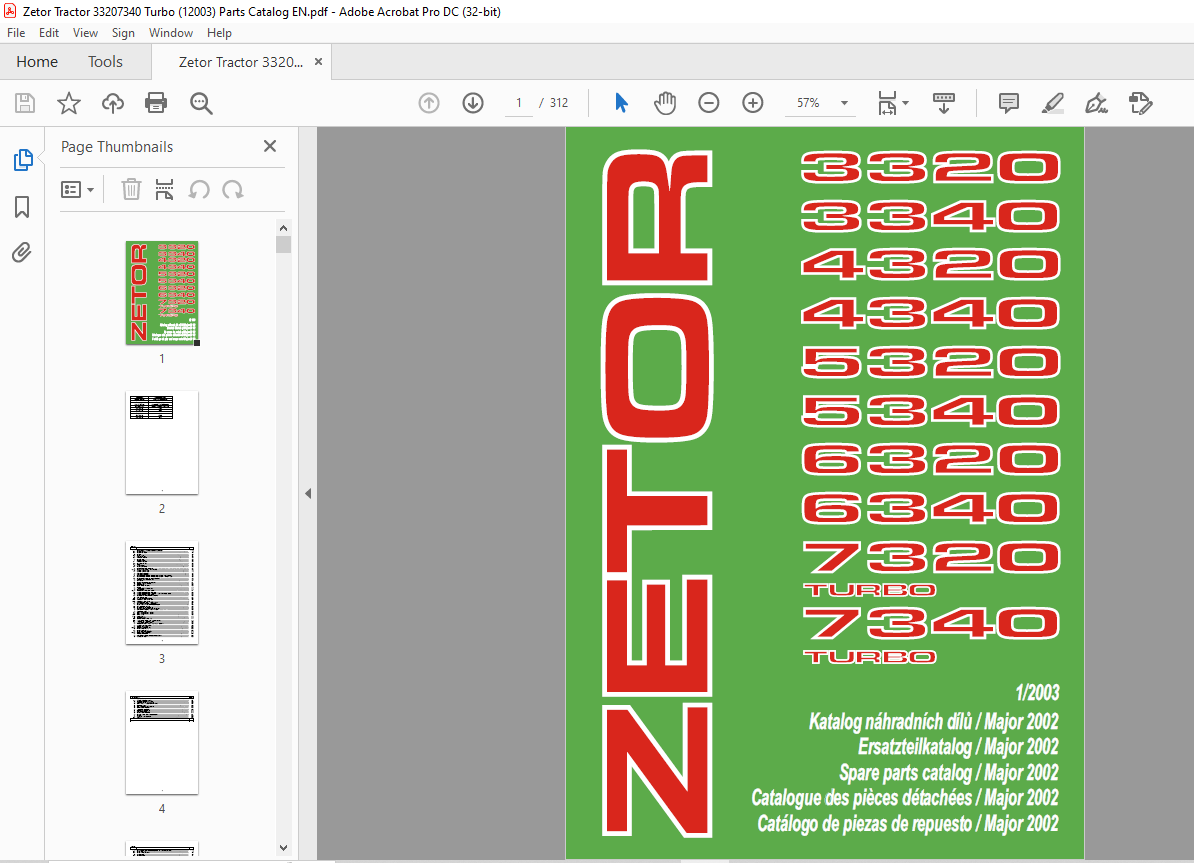Click the current page number field
1194x863 pixels.
tap(519, 103)
